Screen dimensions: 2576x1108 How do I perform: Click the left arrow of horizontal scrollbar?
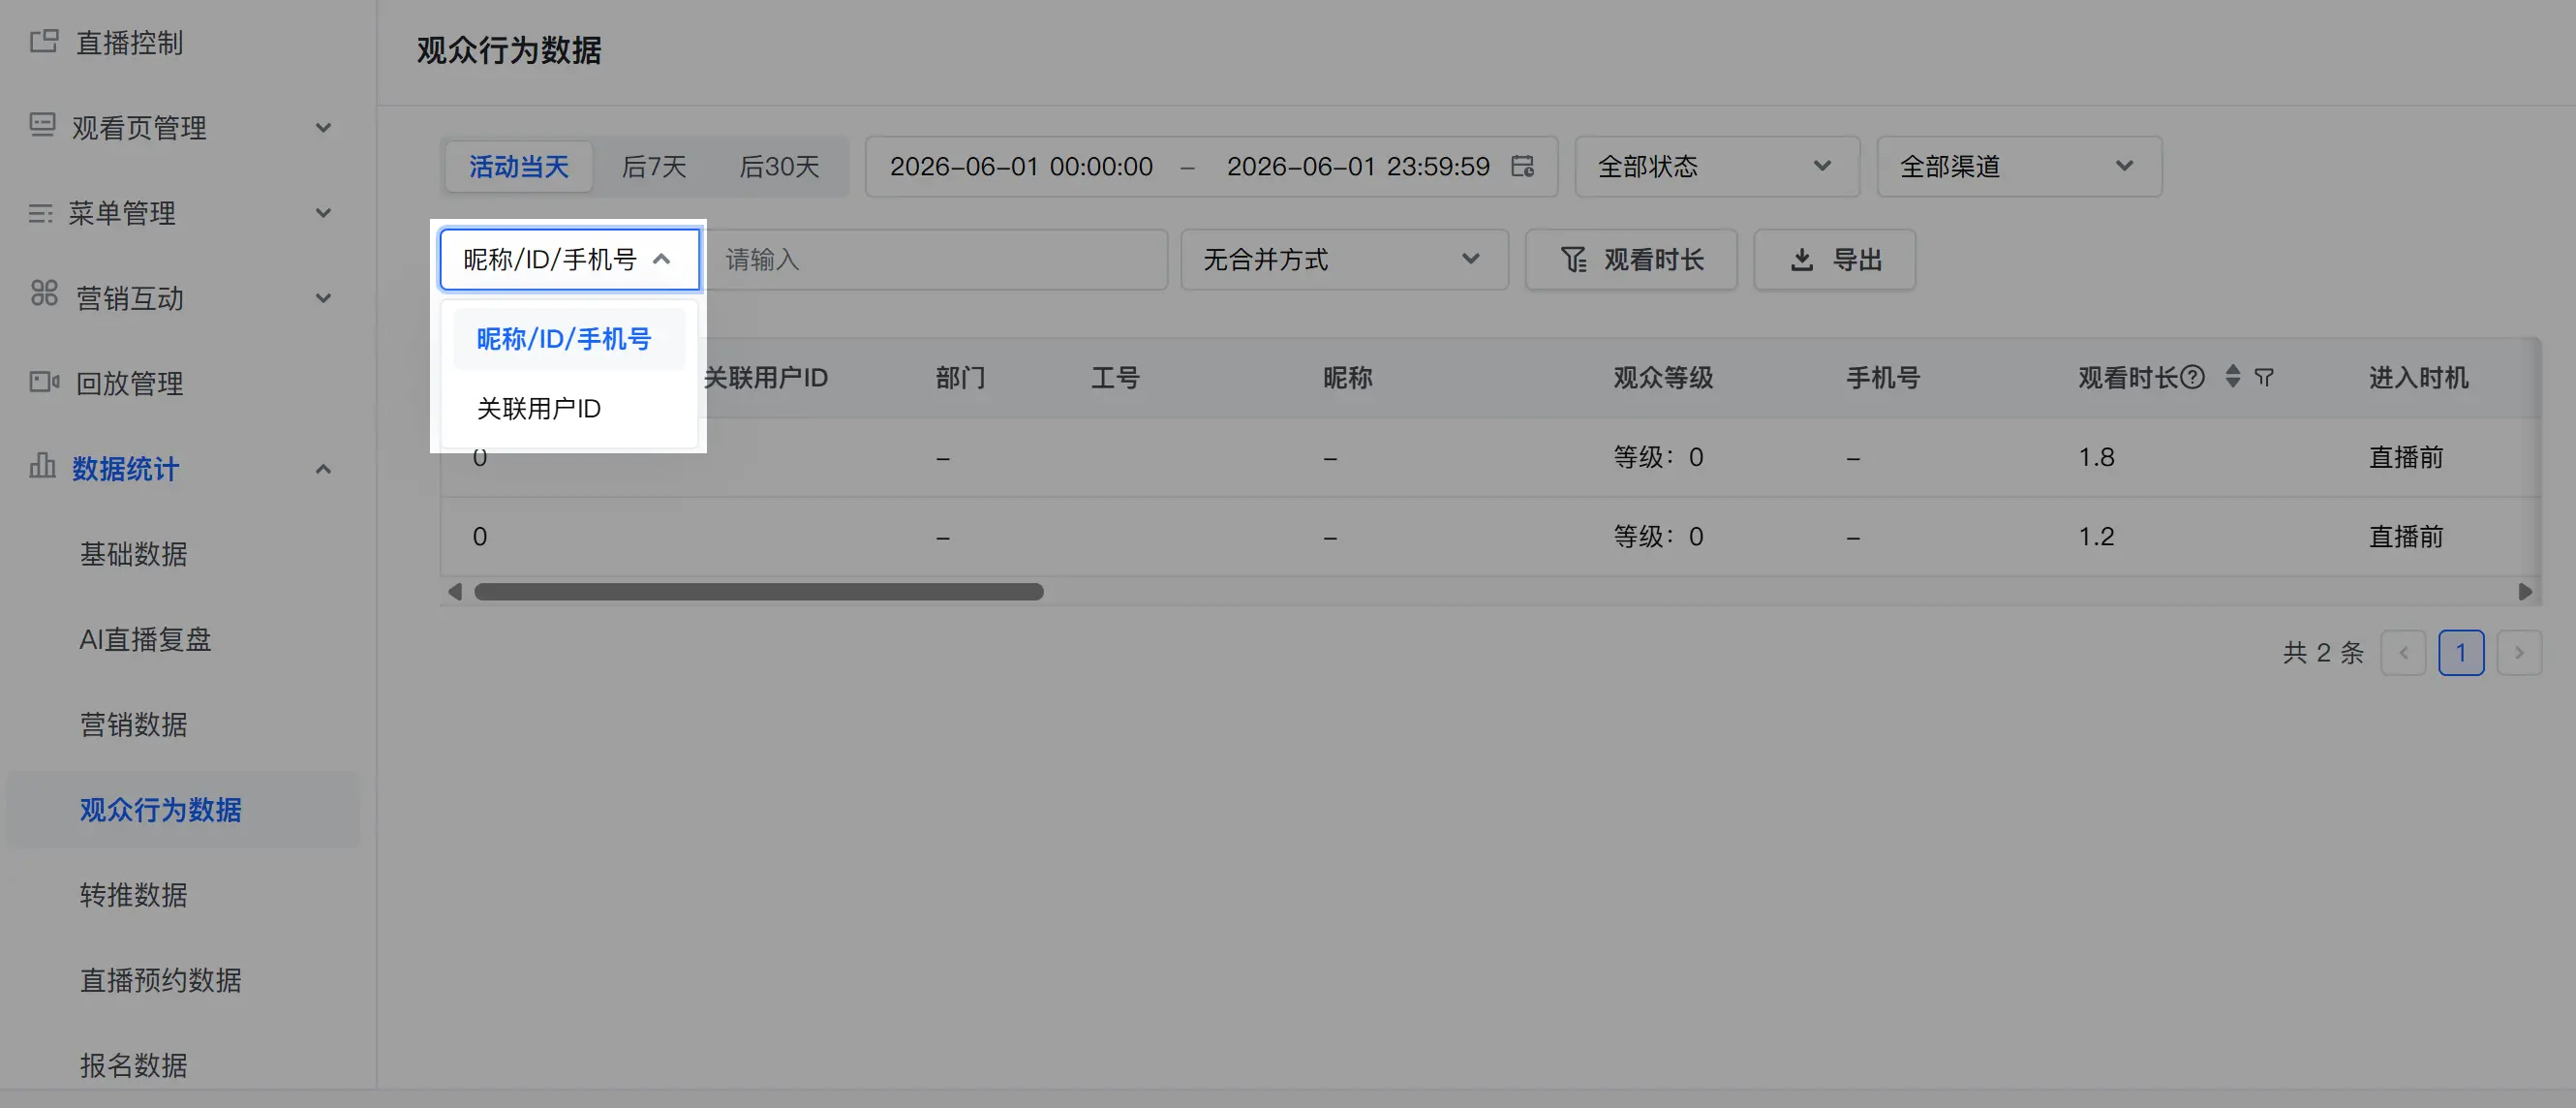[x=455, y=592]
